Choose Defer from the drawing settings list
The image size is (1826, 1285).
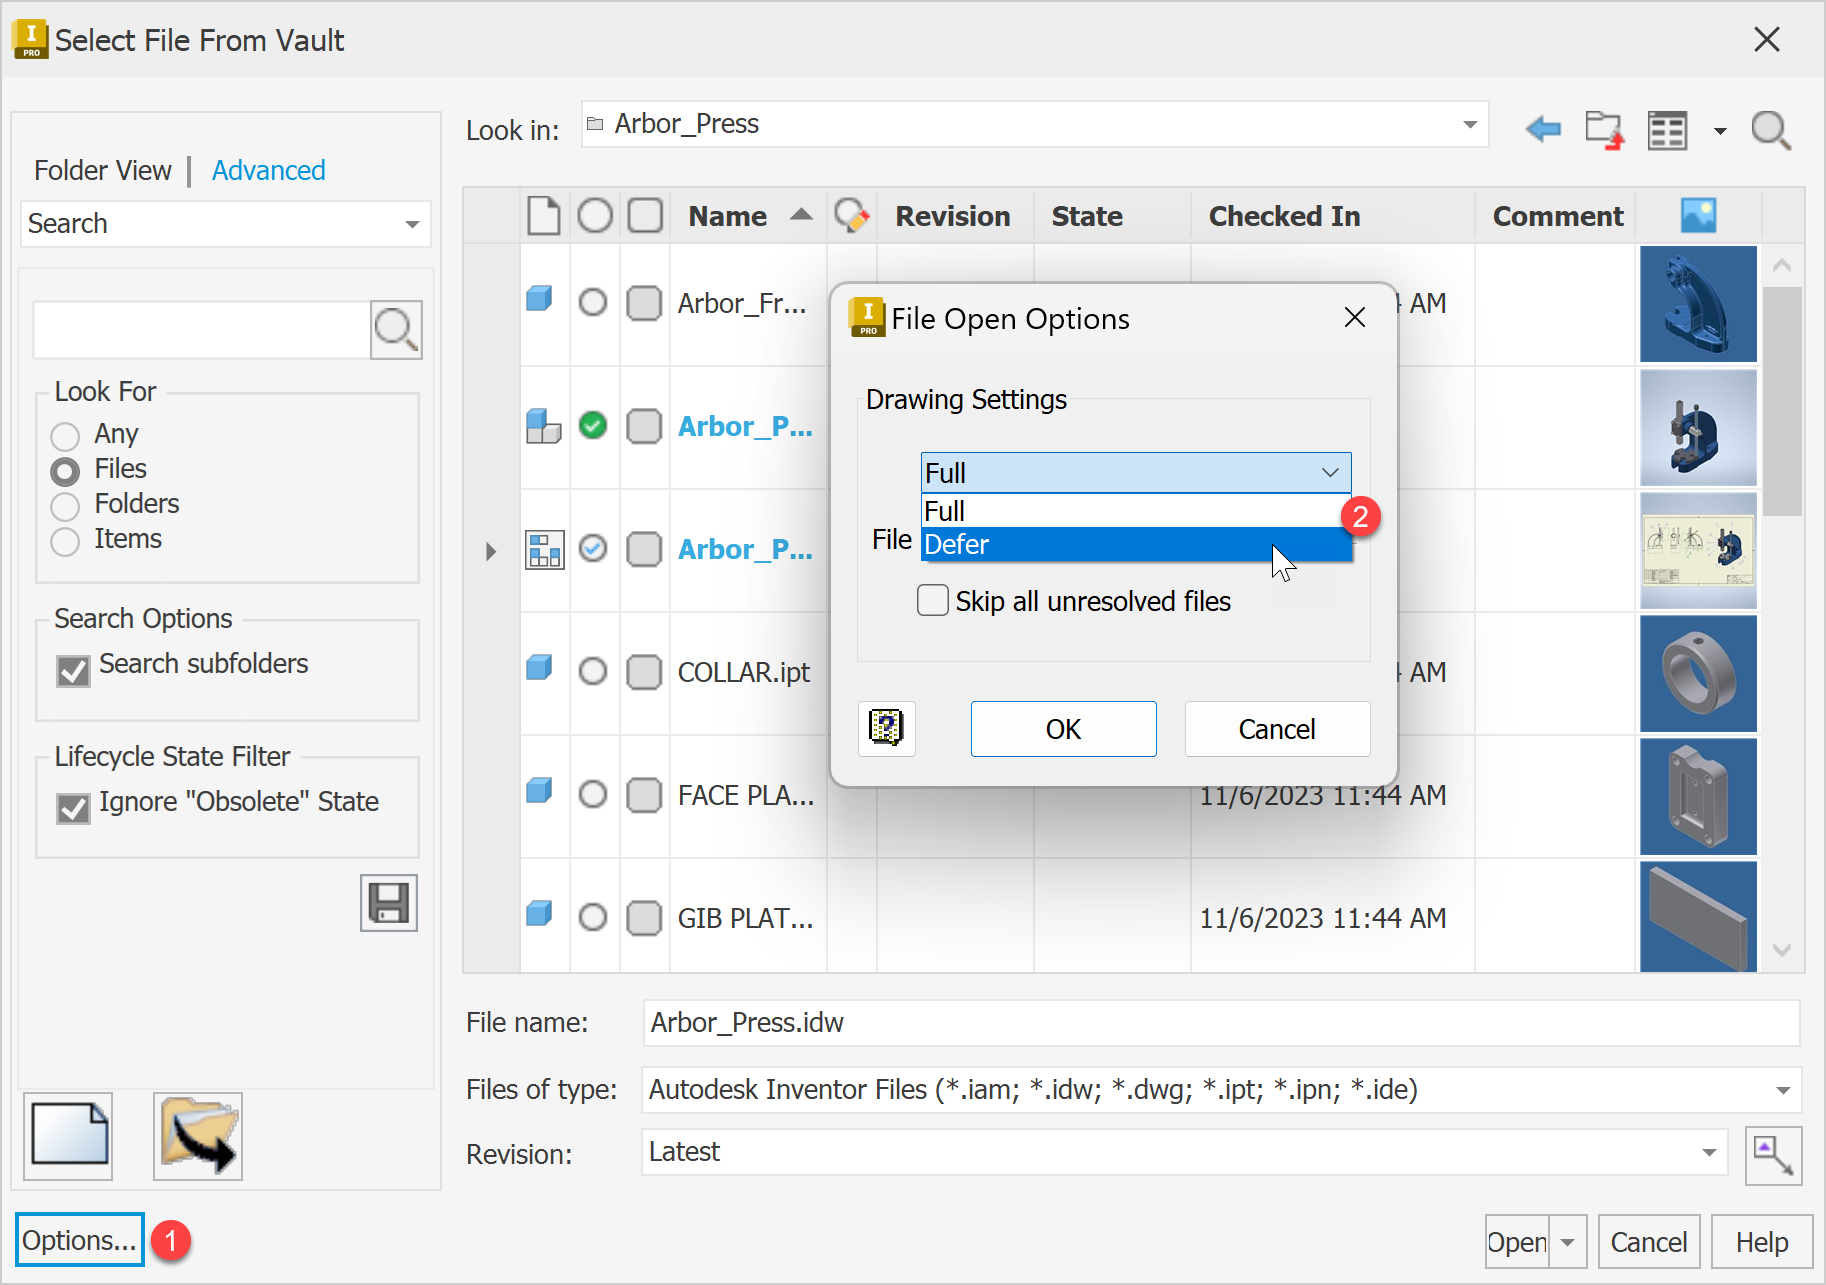(x=1135, y=545)
